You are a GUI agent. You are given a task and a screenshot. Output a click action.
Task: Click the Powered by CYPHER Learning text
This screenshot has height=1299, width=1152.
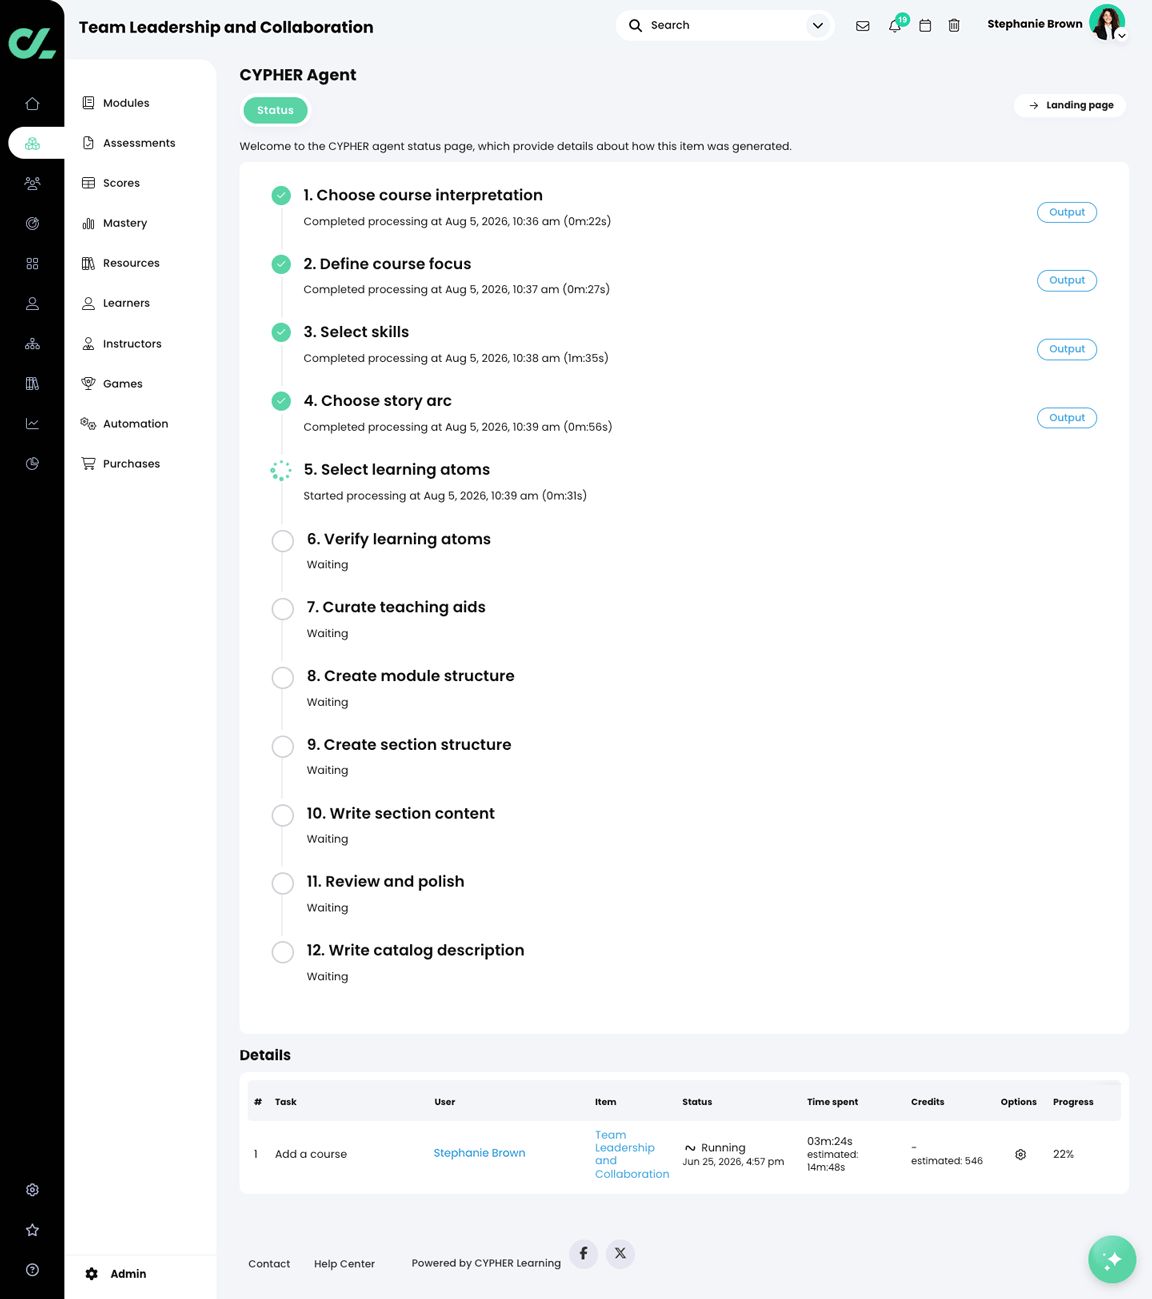point(486,1263)
